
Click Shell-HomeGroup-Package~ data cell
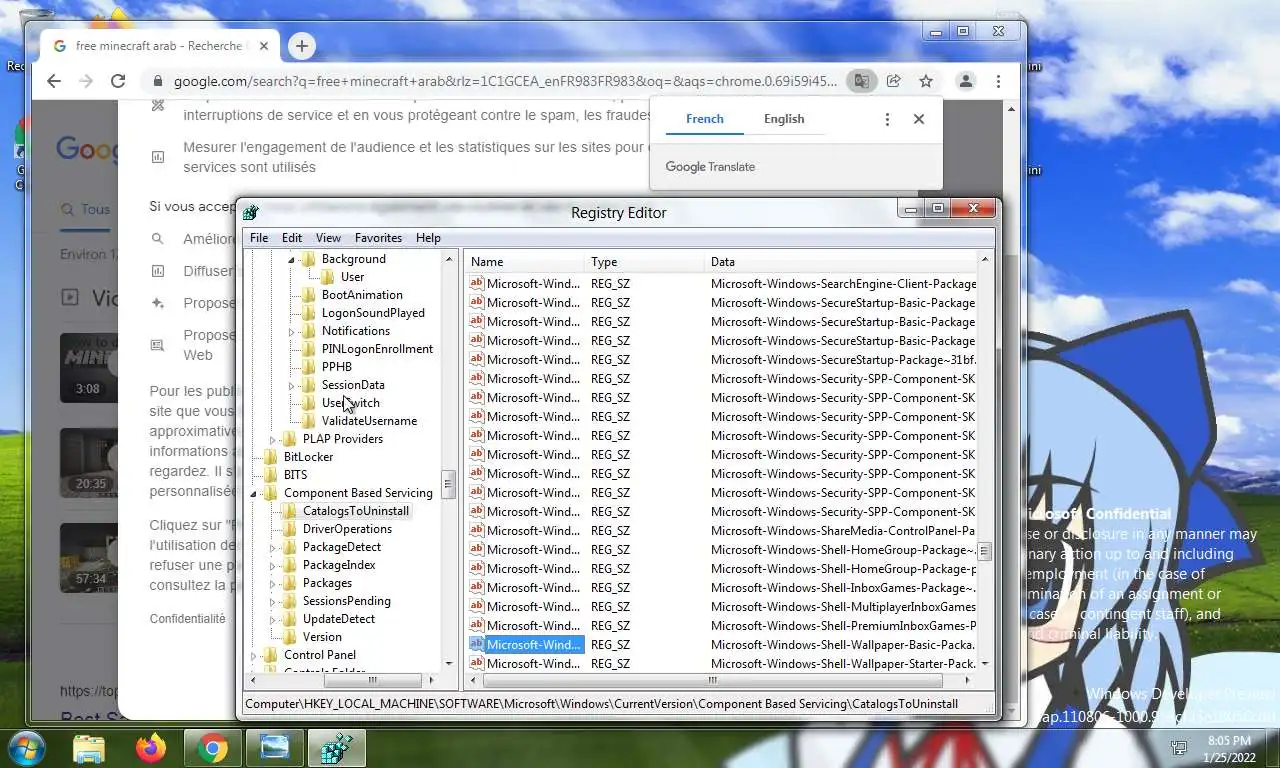[843, 550]
